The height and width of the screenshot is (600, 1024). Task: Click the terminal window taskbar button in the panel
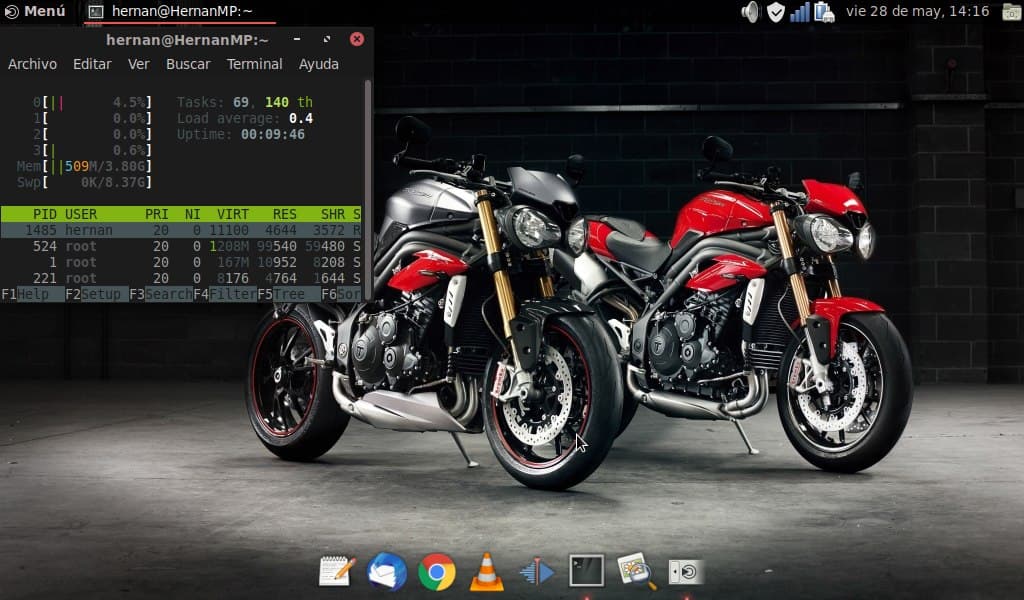point(170,12)
